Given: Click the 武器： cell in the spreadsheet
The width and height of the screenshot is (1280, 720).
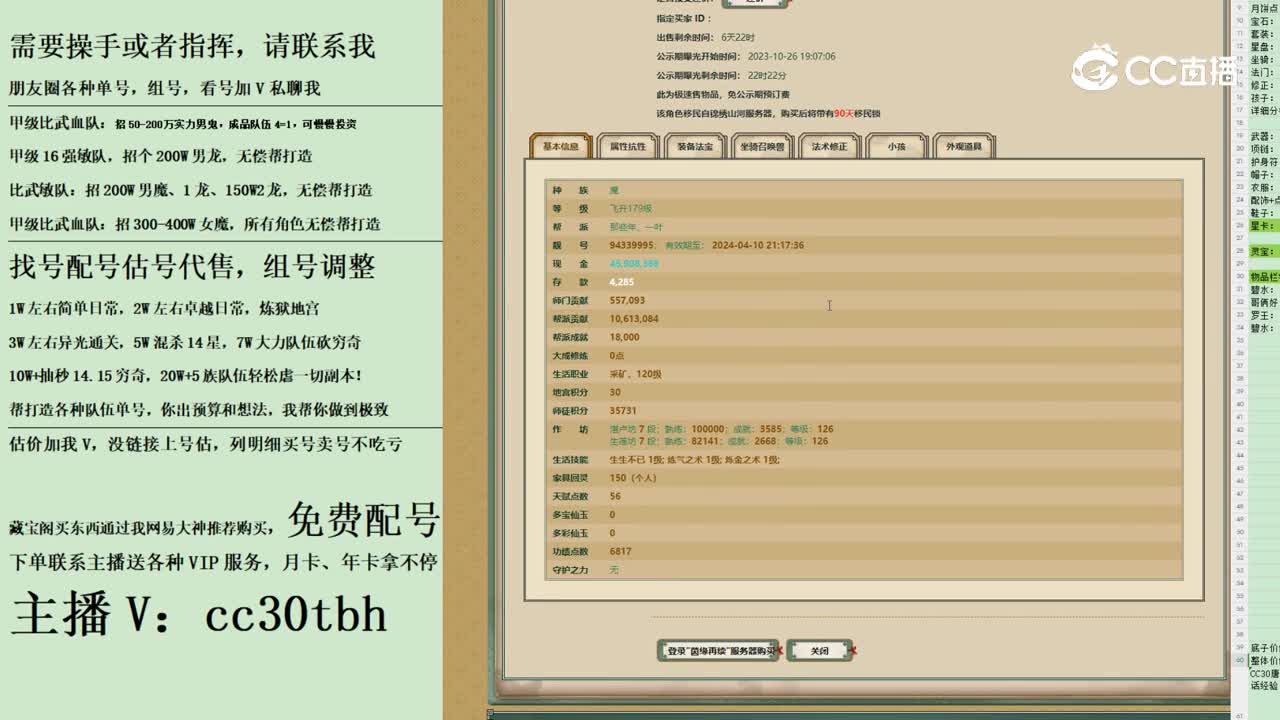Looking at the screenshot, I should 1262,136.
